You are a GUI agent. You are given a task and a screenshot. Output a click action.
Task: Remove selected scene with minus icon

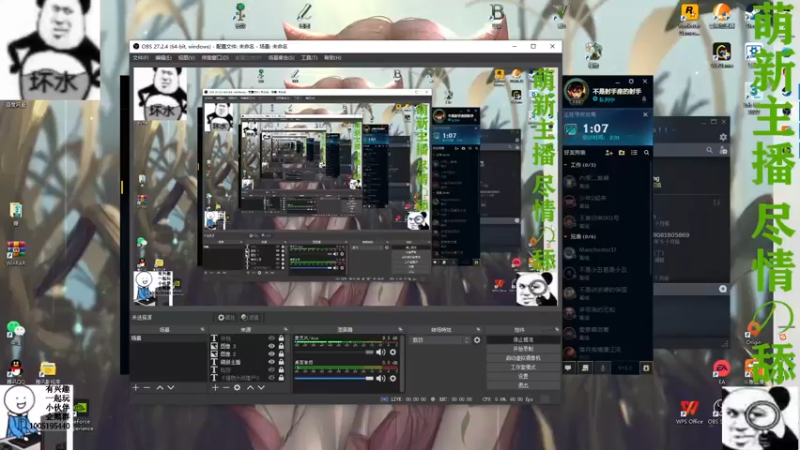147,388
